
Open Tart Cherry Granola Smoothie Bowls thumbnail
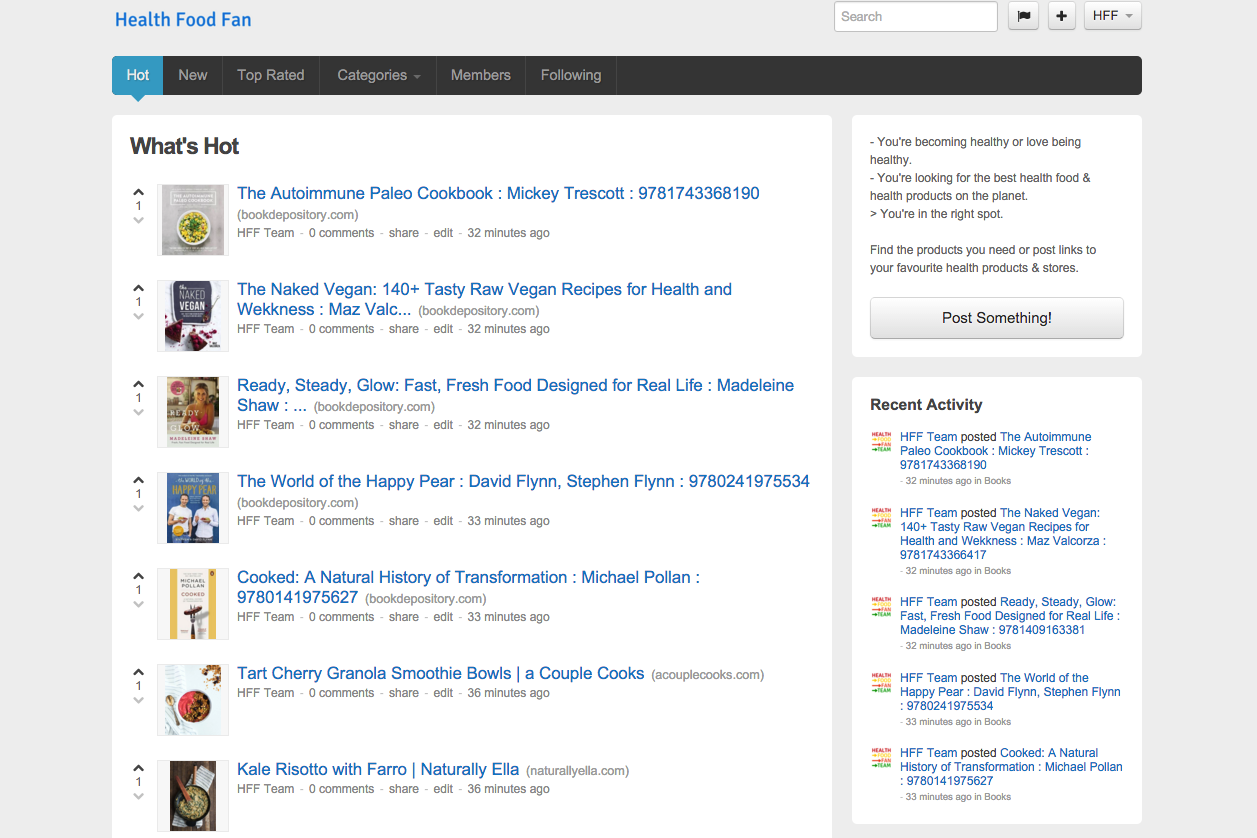click(193, 700)
